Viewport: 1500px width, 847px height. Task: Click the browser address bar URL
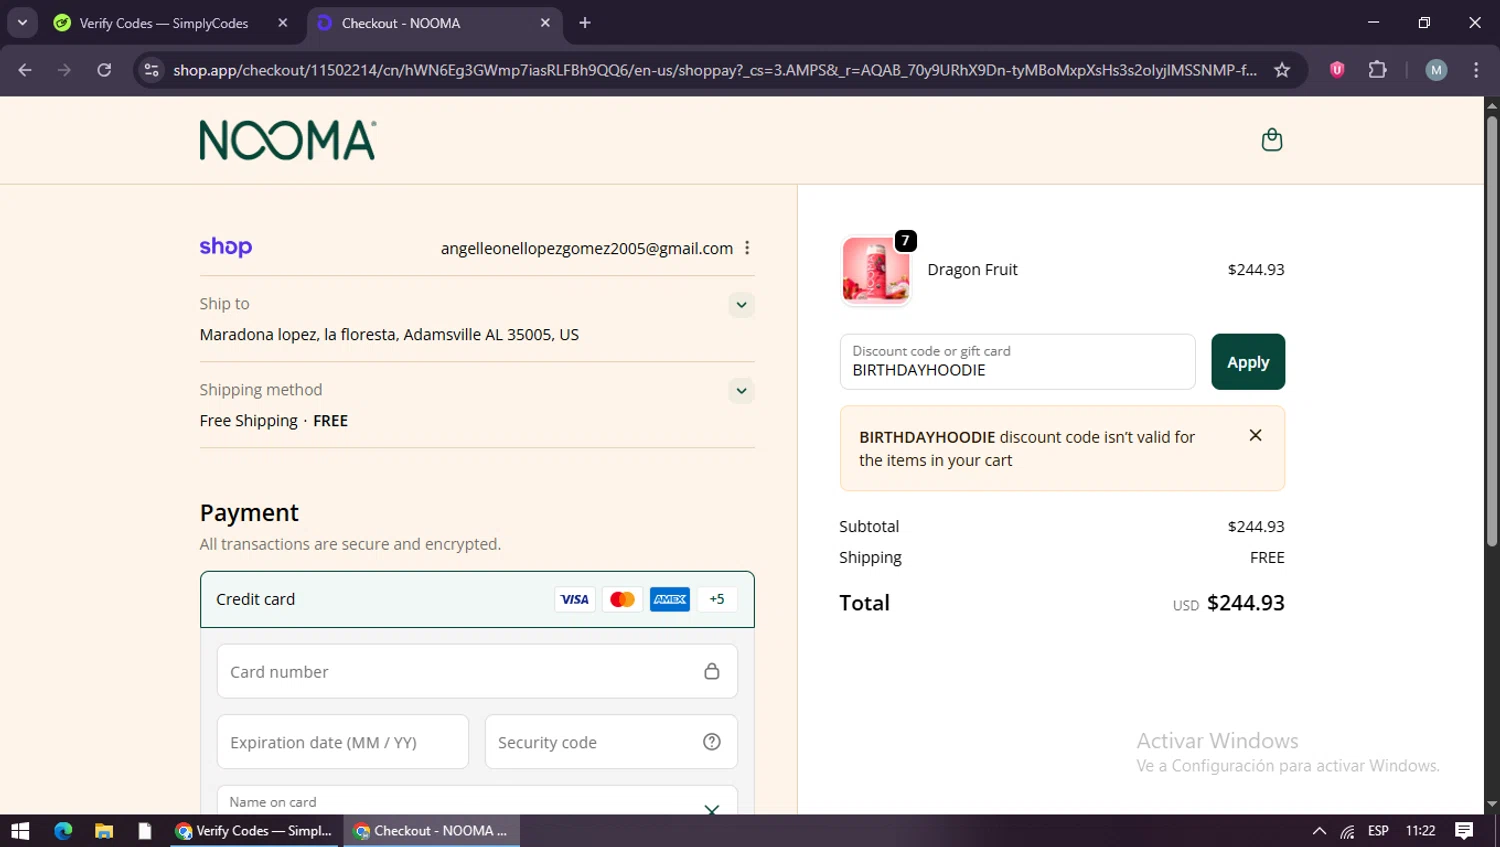click(714, 70)
